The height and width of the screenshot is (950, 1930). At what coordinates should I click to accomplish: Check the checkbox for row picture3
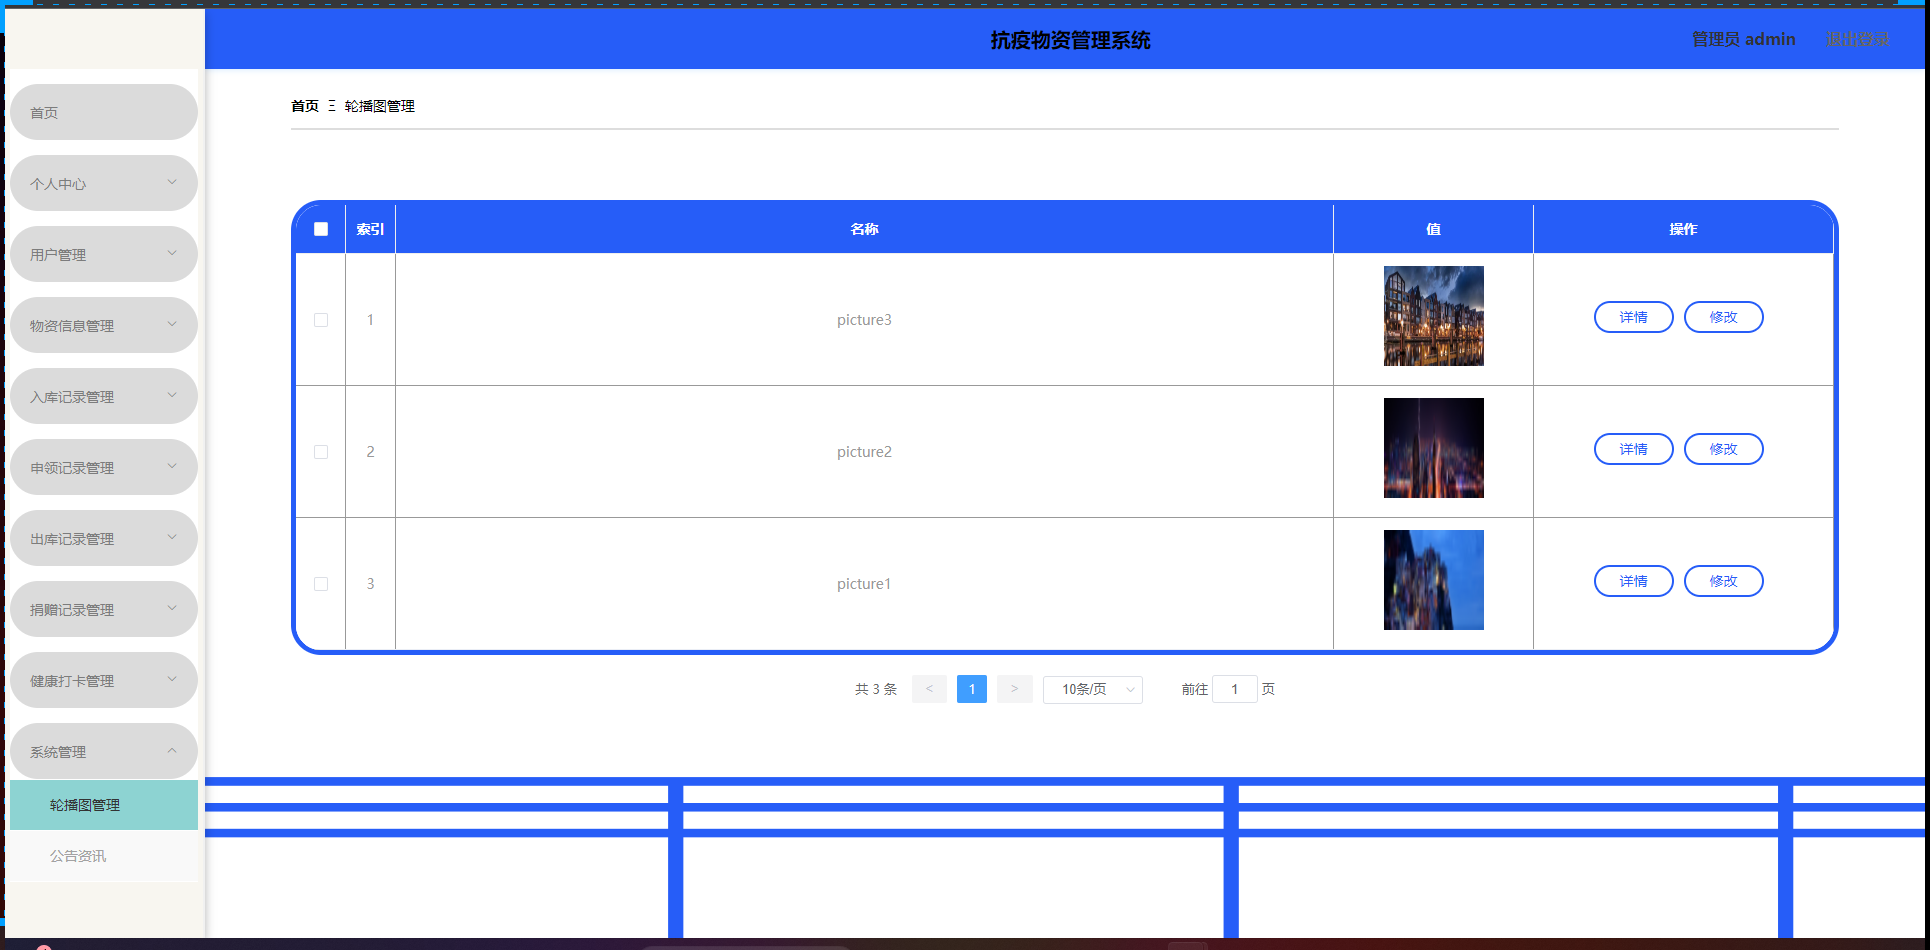321,320
